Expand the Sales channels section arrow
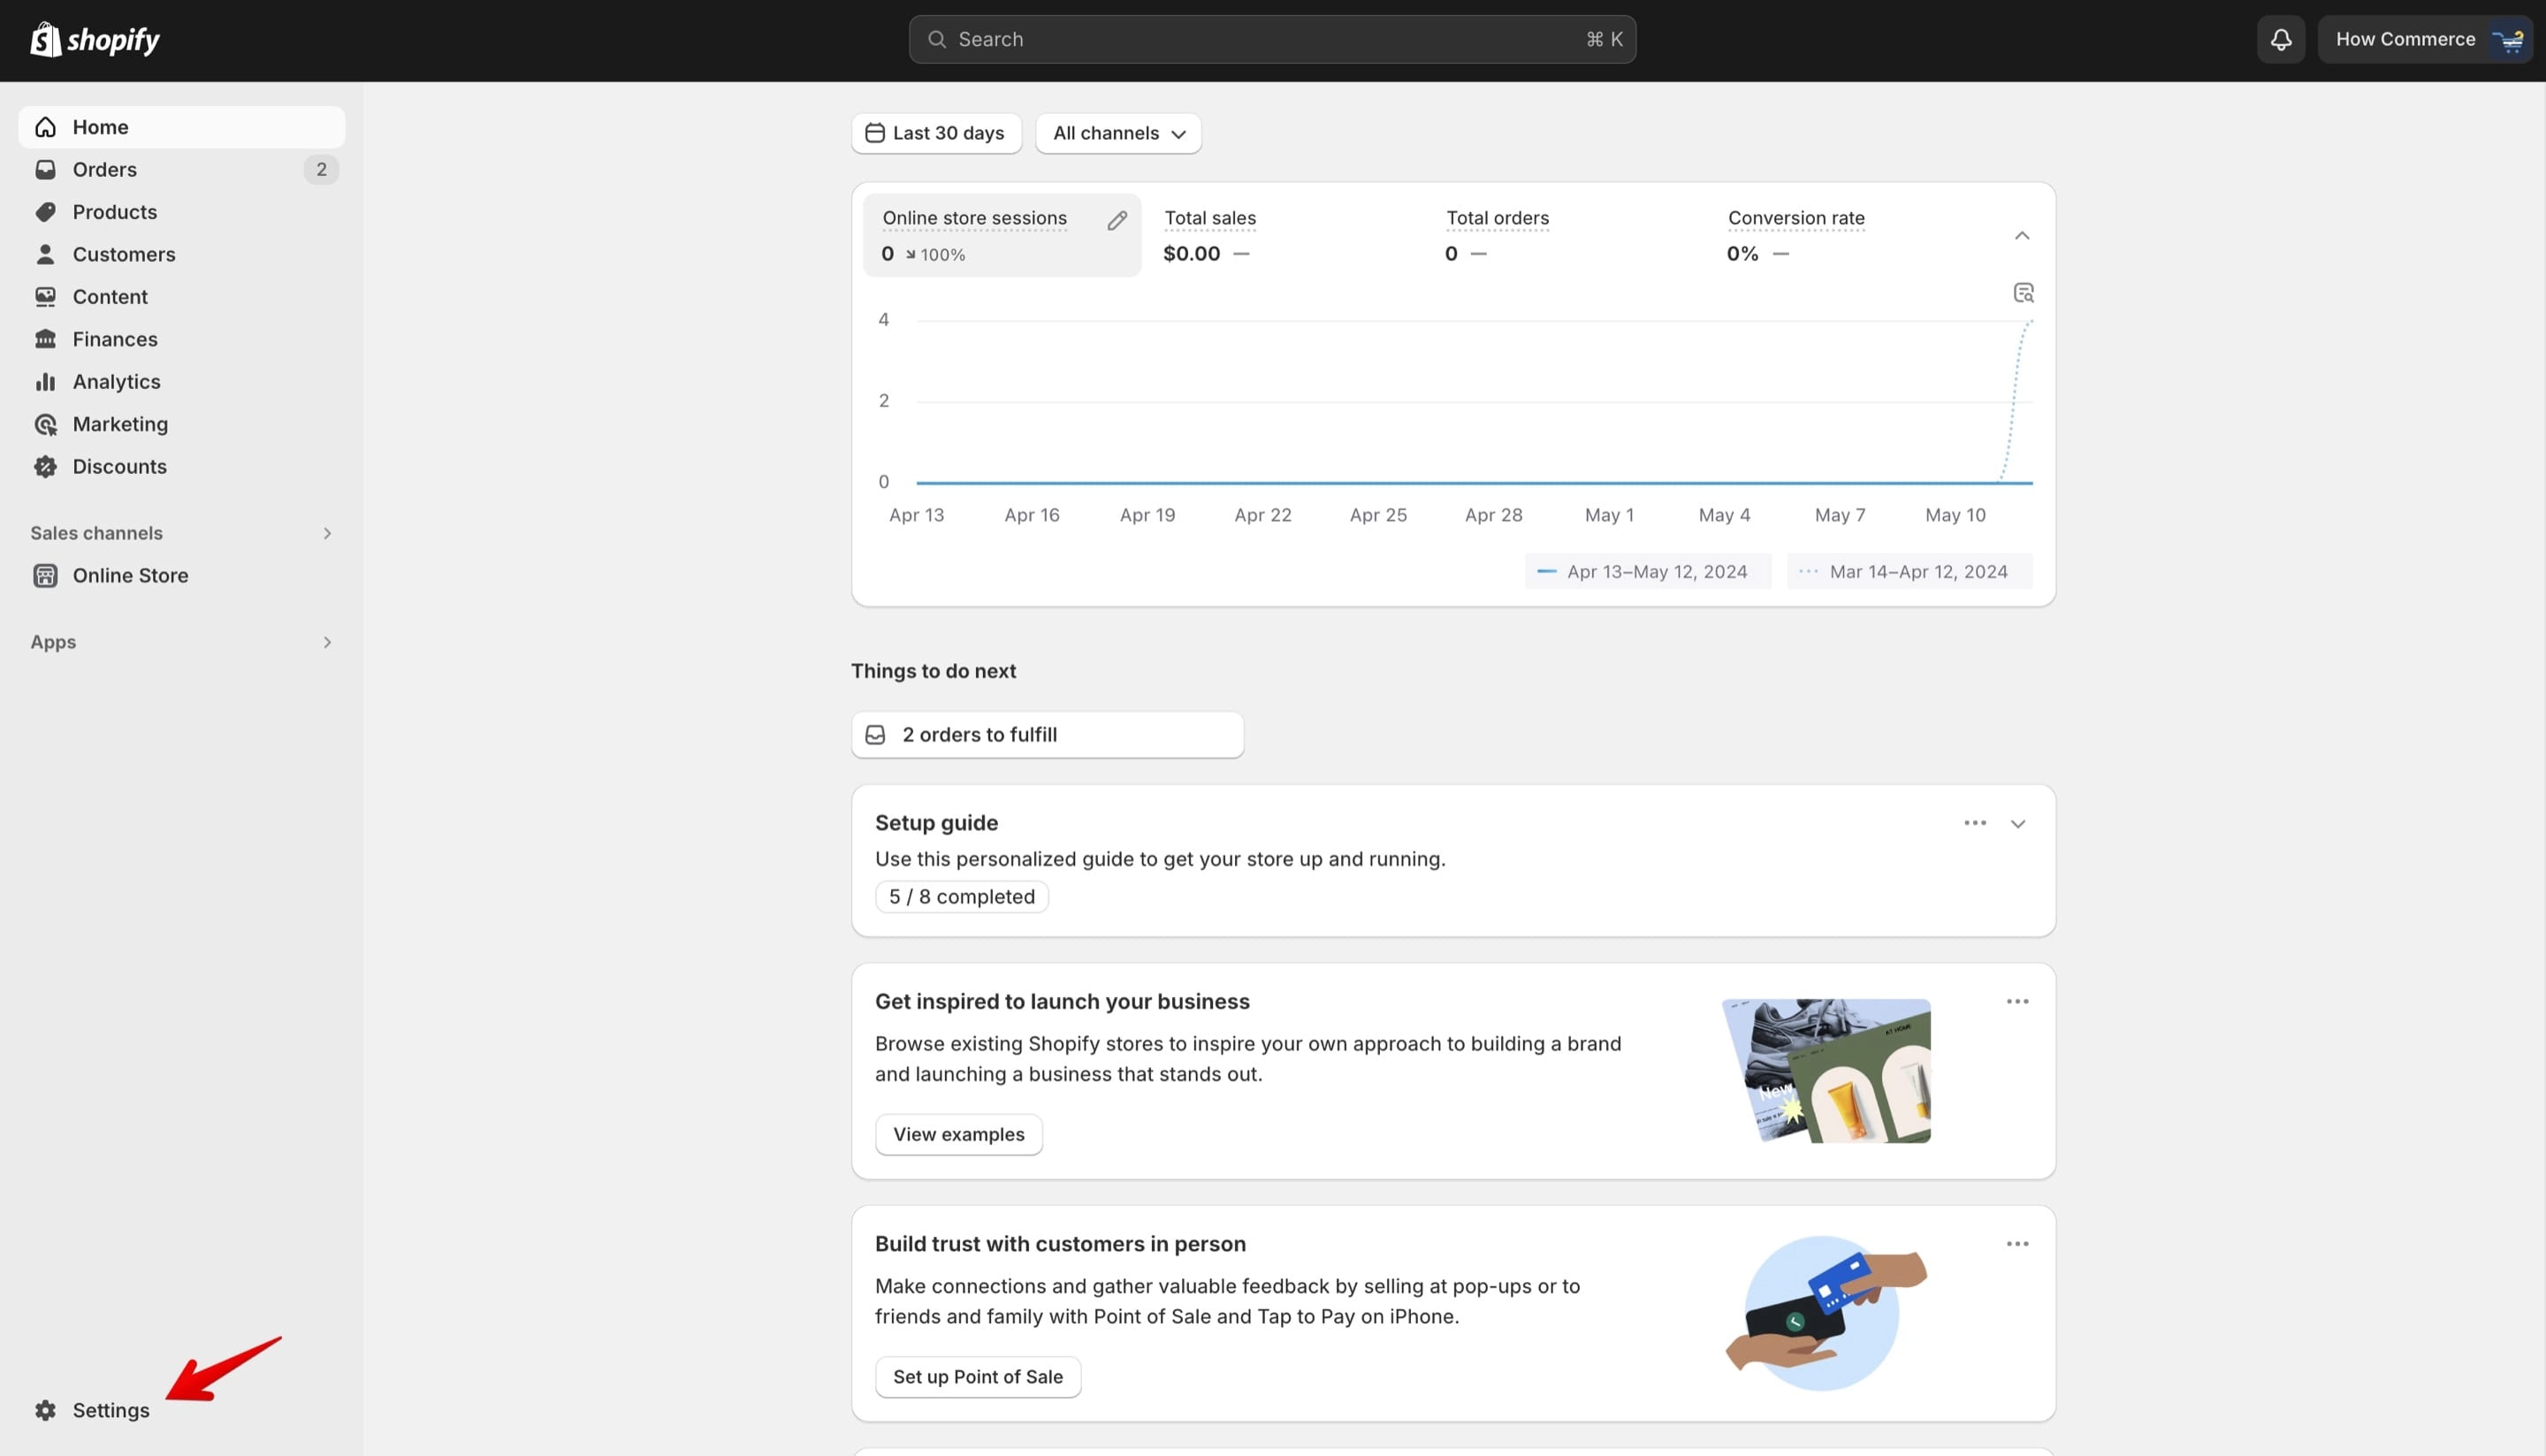The width and height of the screenshot is (2546, 1456). (326, 533)
